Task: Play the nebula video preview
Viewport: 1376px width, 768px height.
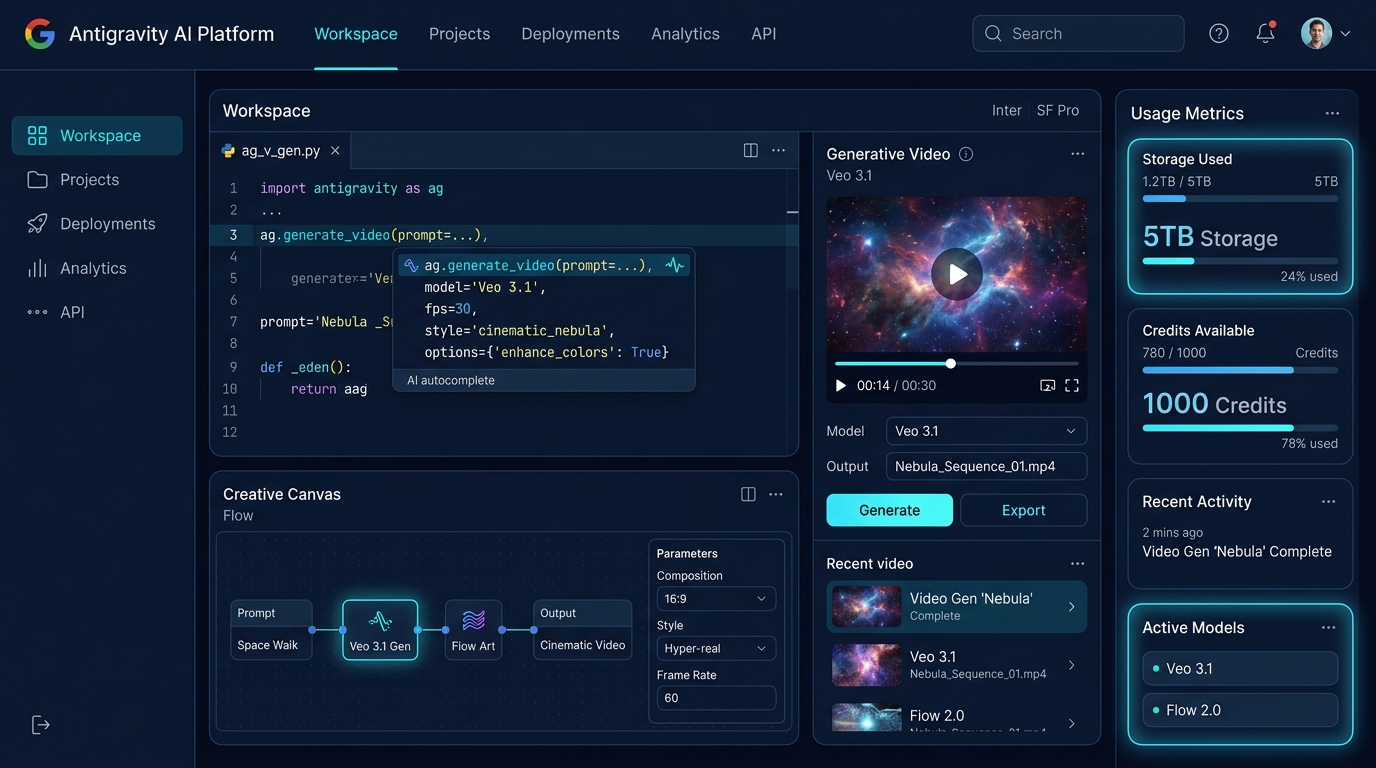Action: pos(957,274)
